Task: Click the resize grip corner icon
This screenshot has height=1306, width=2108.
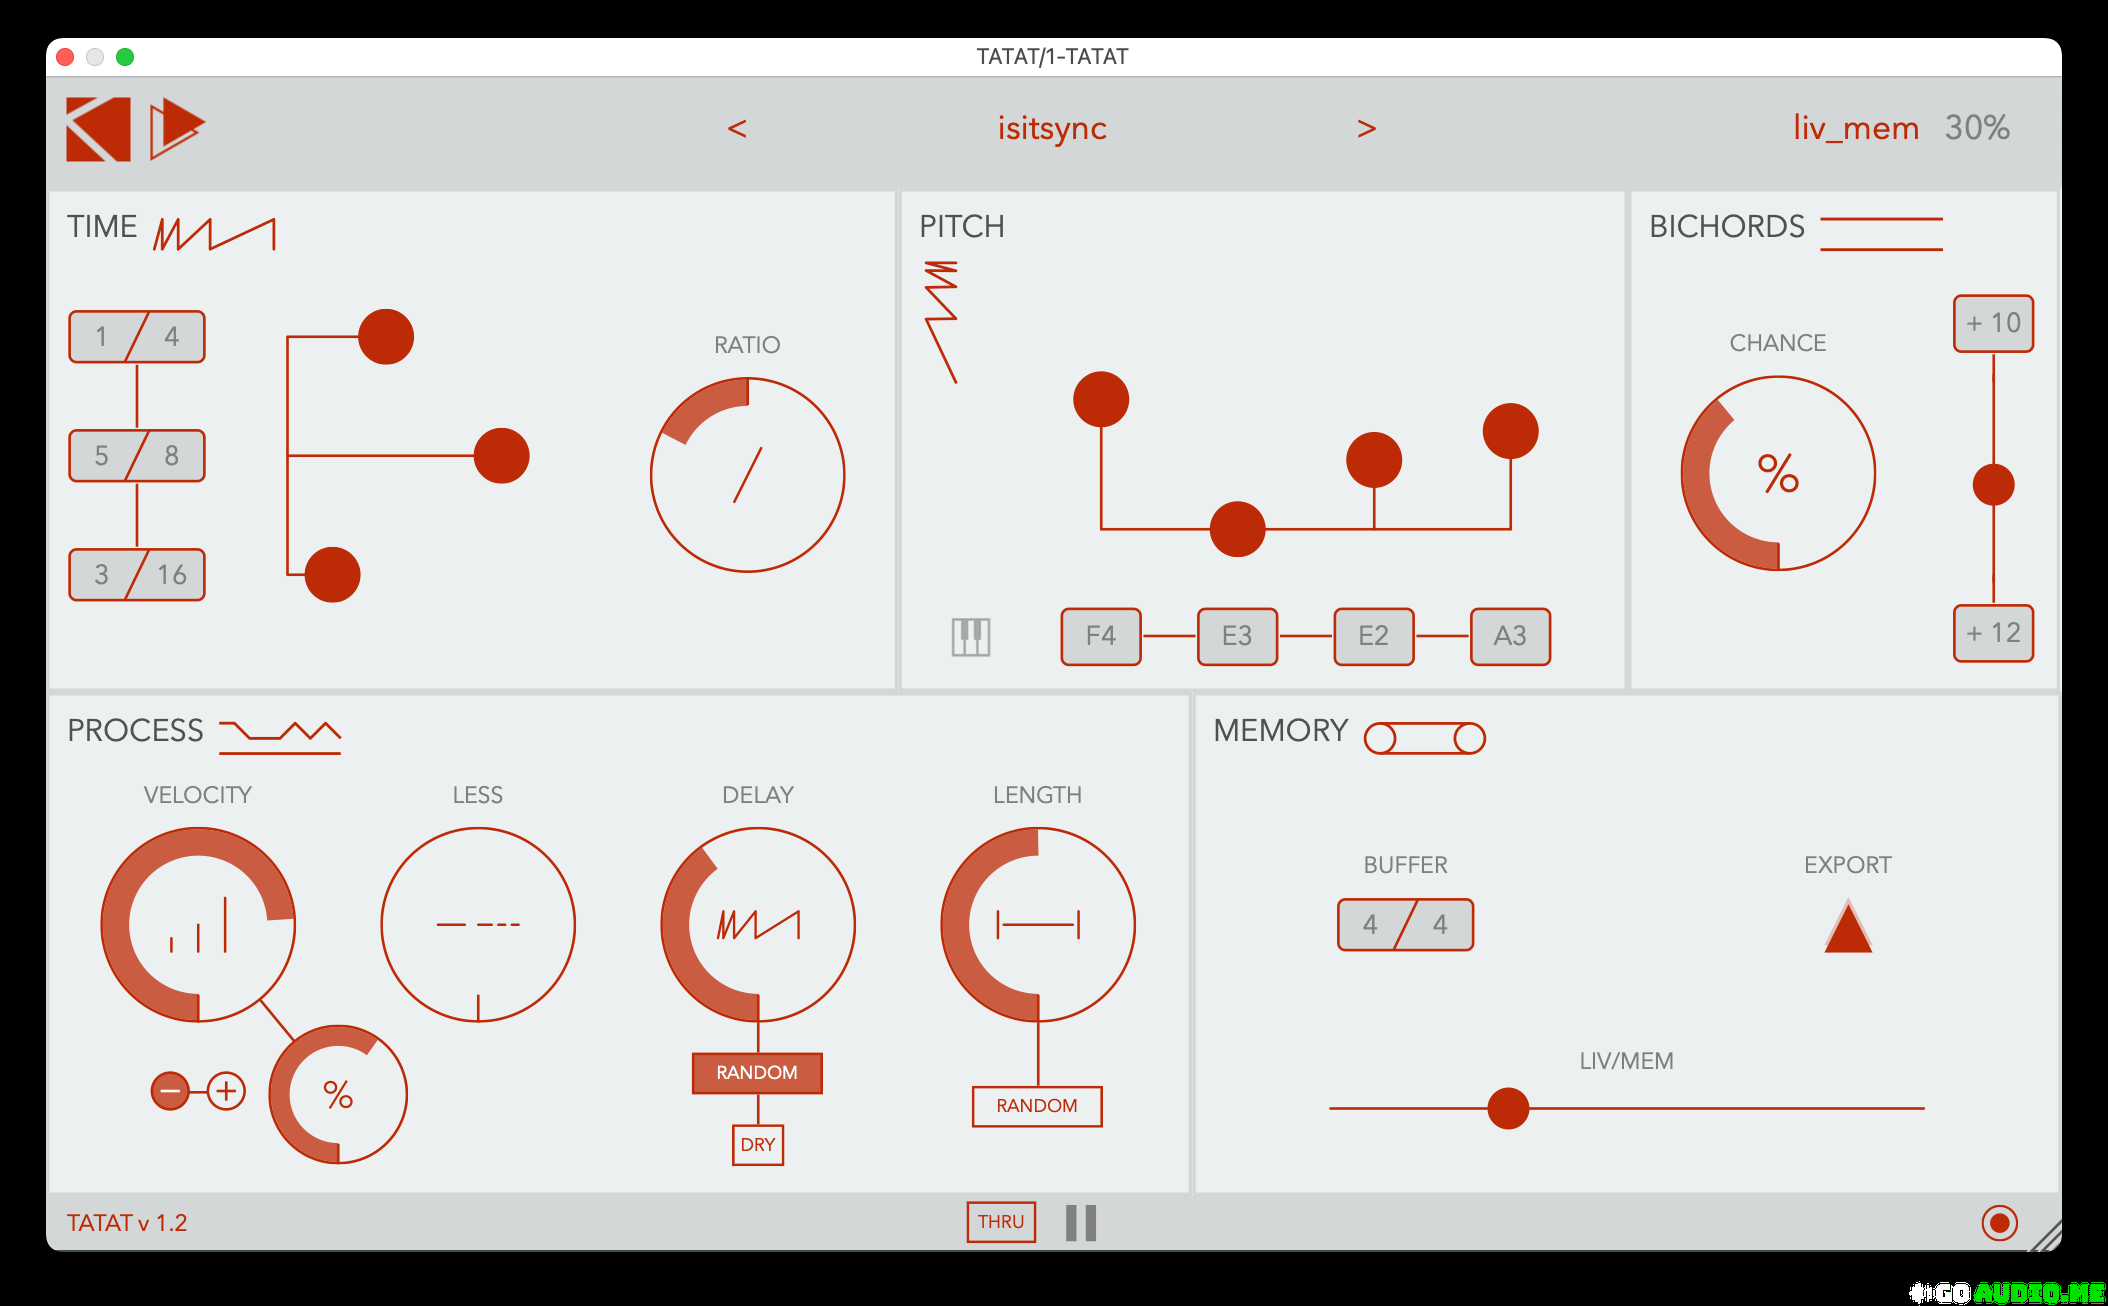Action: pyautogui.click(x=2045, y=1236)
